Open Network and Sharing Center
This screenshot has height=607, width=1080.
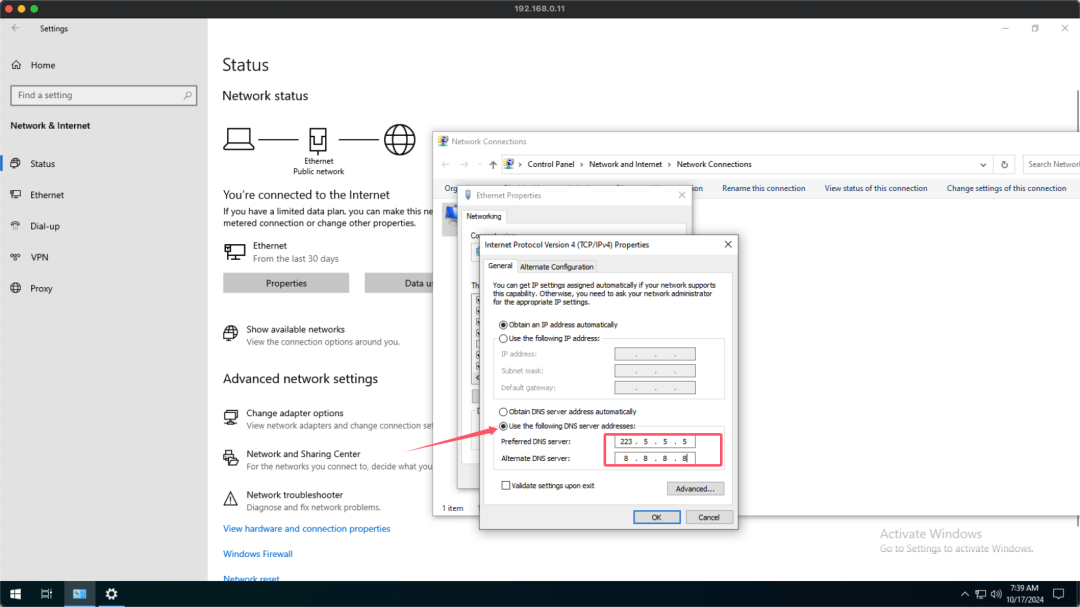[303, 453]
